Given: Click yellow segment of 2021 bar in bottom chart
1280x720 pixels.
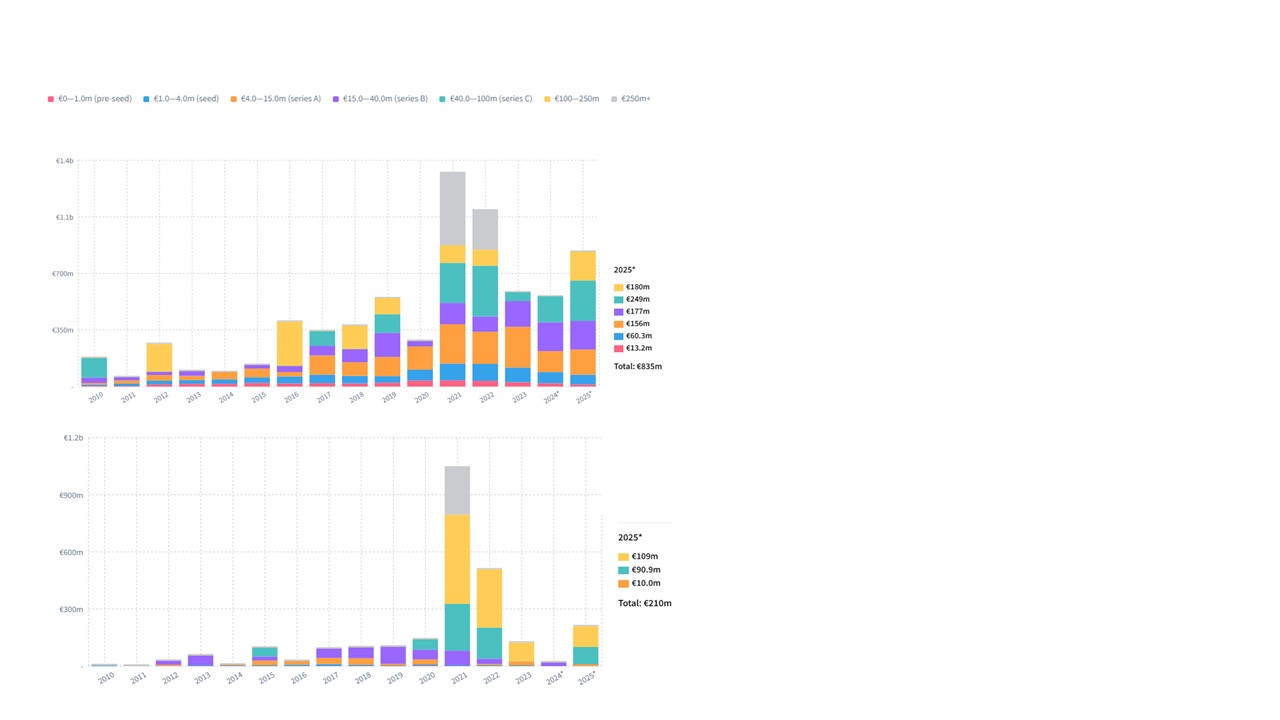Looking at the screenshot, I should coord(457,558).
